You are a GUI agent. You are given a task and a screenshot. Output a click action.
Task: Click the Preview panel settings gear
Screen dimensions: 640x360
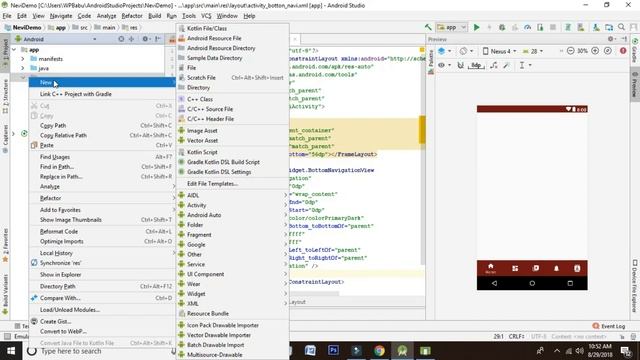611,39
